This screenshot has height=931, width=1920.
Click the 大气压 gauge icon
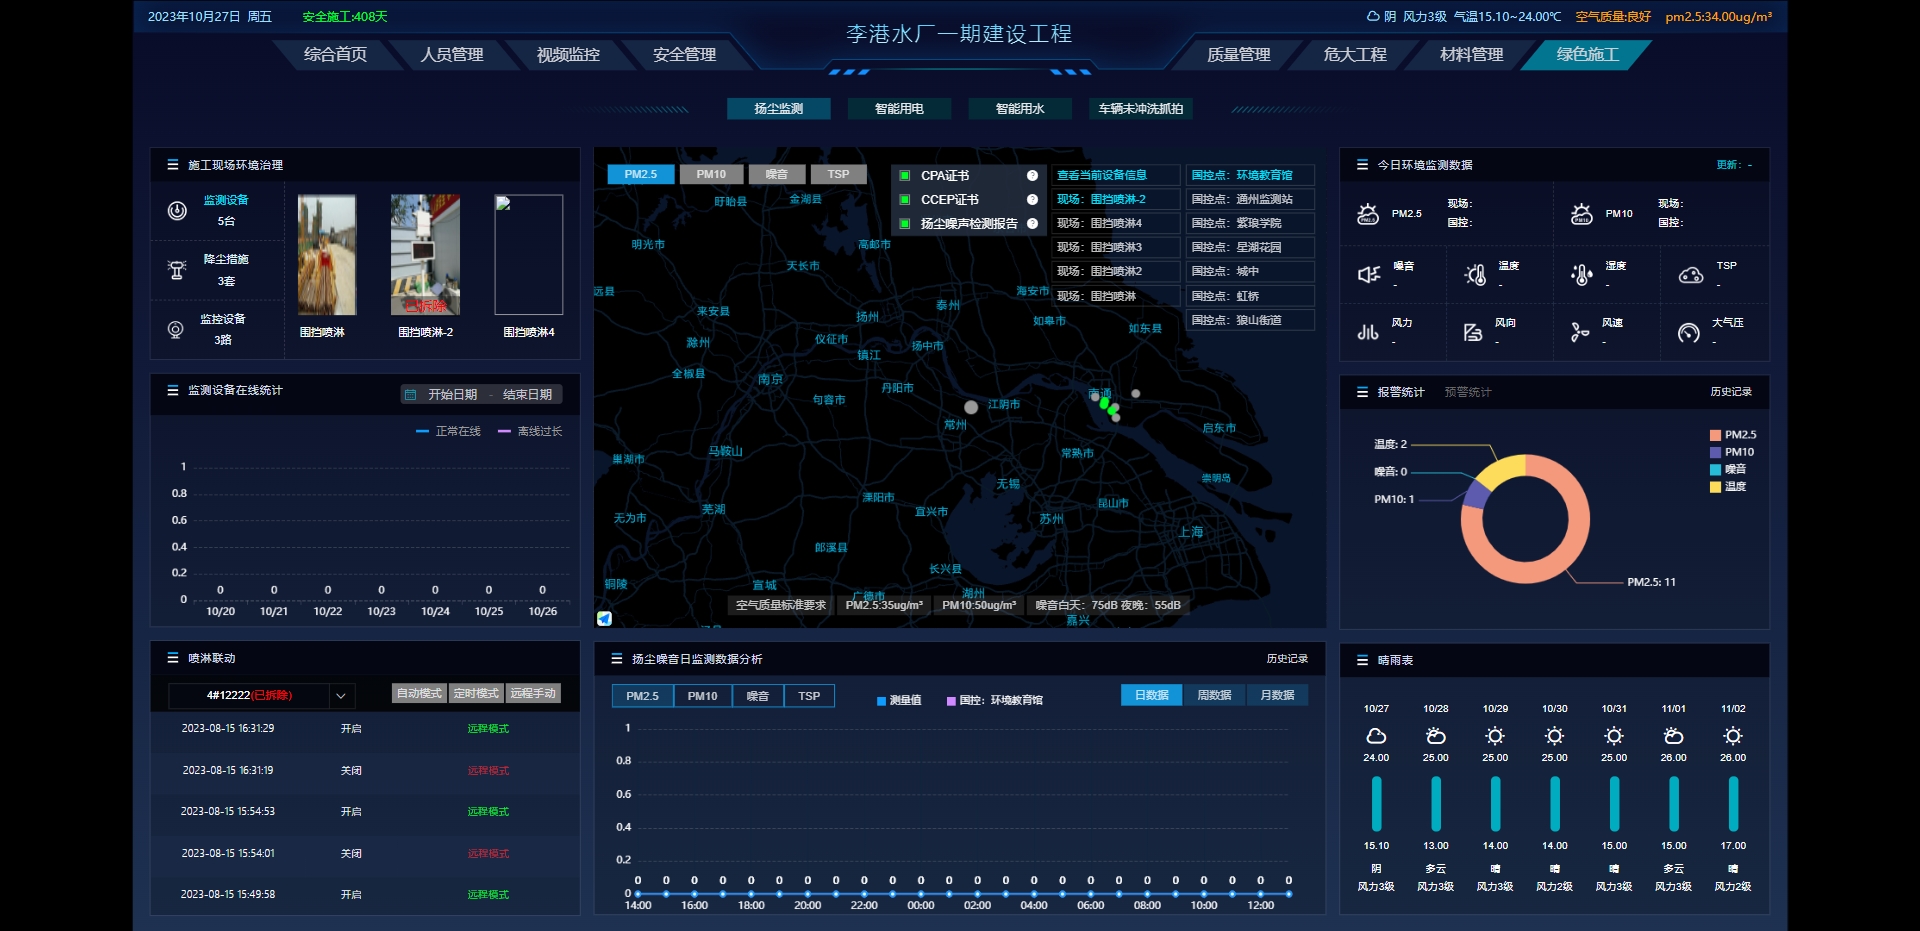(x=1689, y=333)
